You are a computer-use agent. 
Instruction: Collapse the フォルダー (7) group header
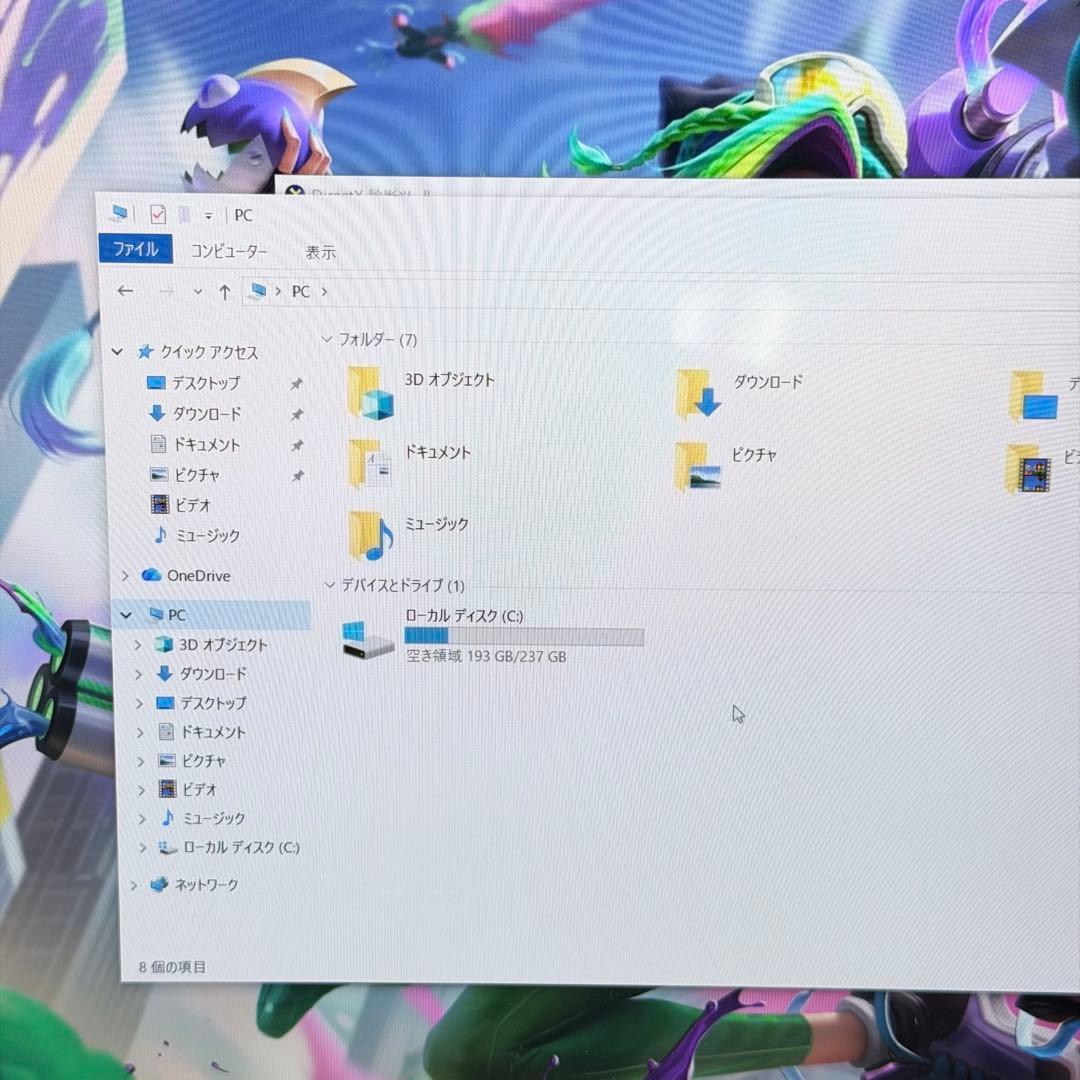pos(327,340)
